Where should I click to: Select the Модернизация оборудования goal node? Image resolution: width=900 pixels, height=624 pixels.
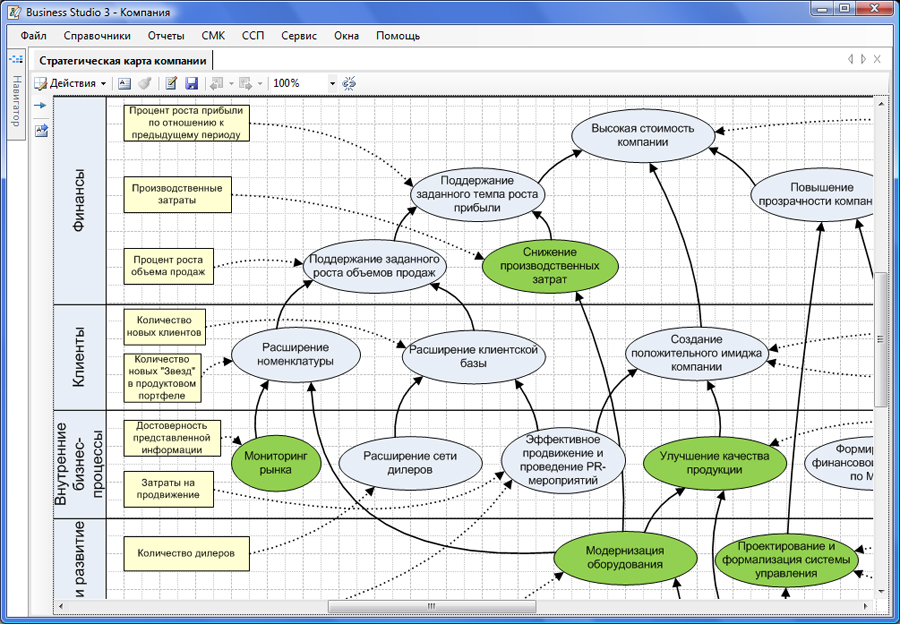[x=624, y=557]
